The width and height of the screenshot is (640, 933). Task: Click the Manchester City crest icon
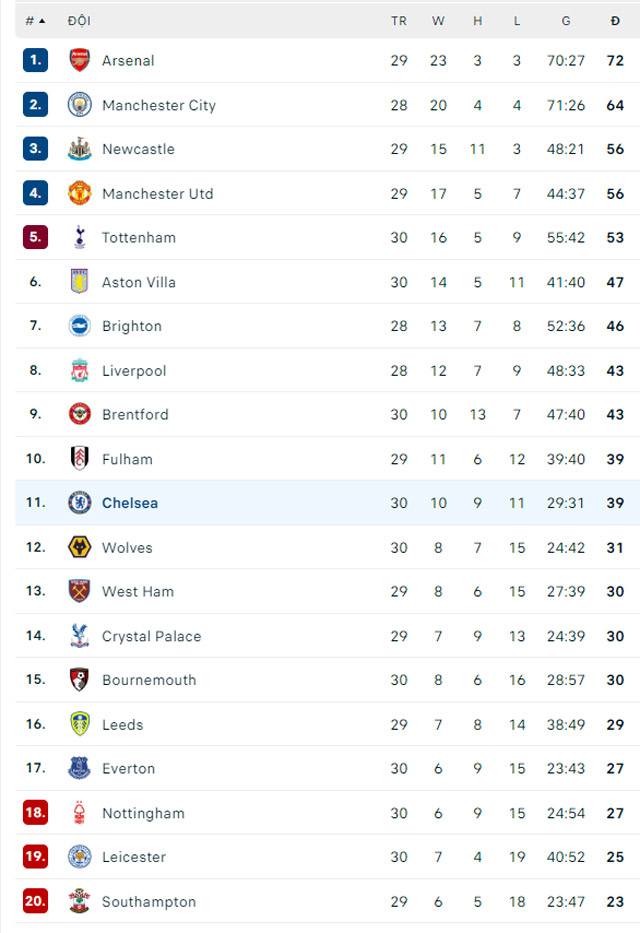(79, 105)
